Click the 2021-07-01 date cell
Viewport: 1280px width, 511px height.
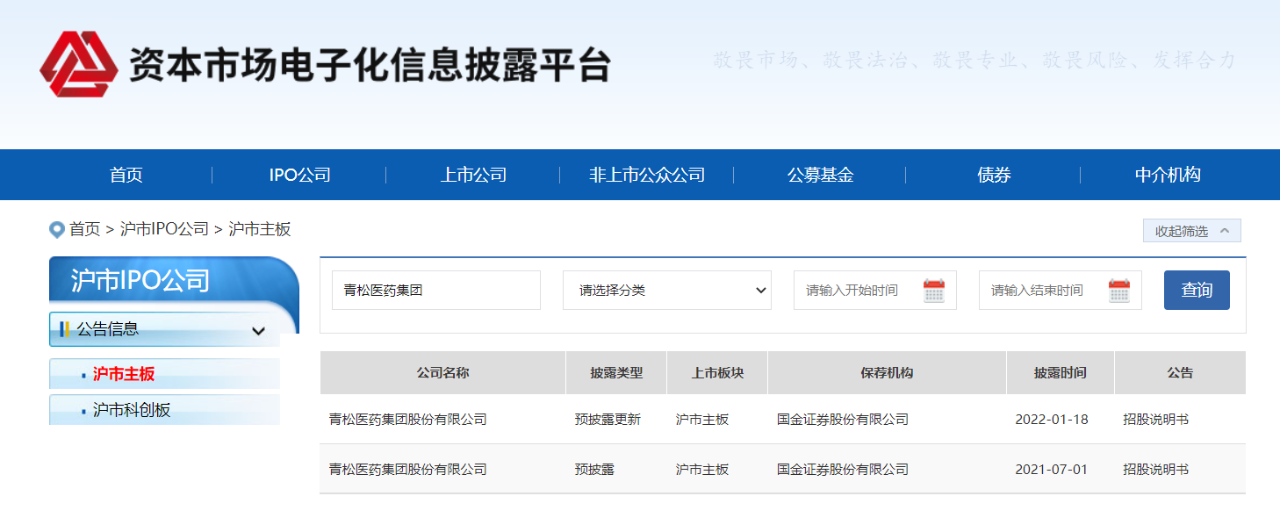1051,469
